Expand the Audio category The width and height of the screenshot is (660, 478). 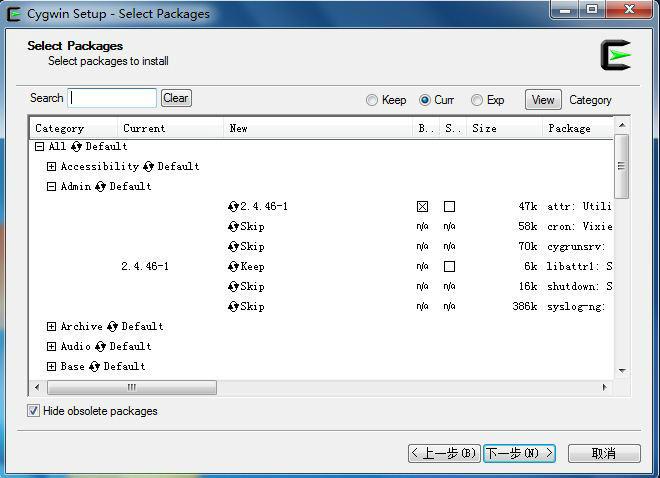point(52,347)
